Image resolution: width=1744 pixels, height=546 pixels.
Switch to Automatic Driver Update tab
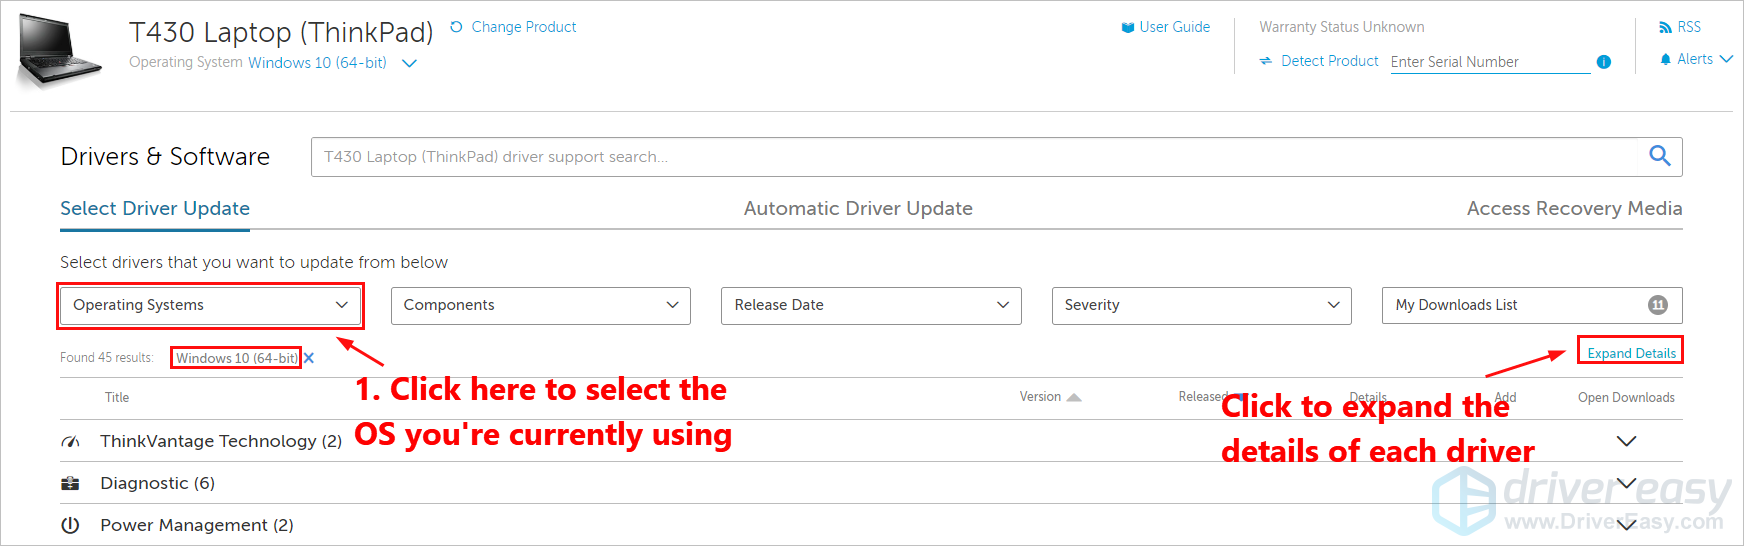(858, 208)
